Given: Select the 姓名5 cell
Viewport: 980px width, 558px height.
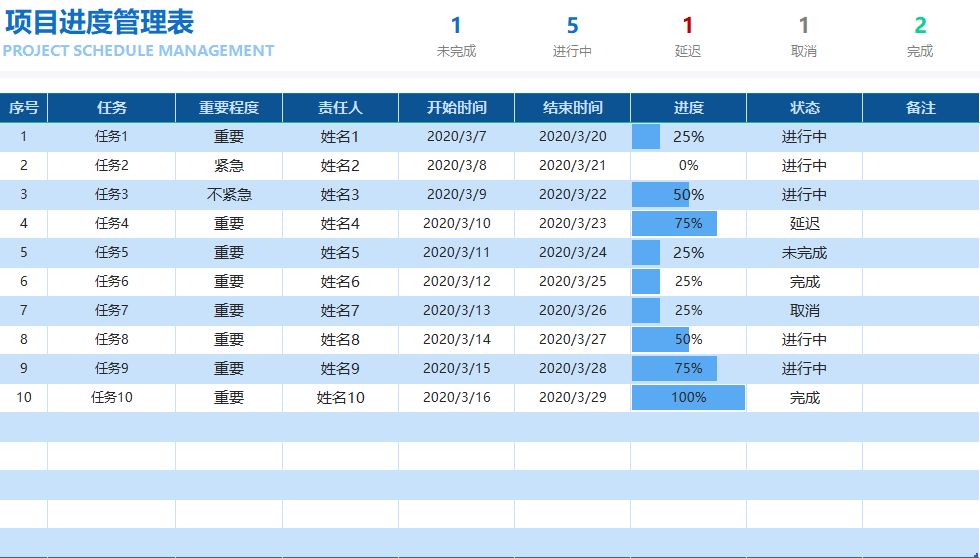Looking at the screenshot, I should pyautogui.click(x=340, y=252).
